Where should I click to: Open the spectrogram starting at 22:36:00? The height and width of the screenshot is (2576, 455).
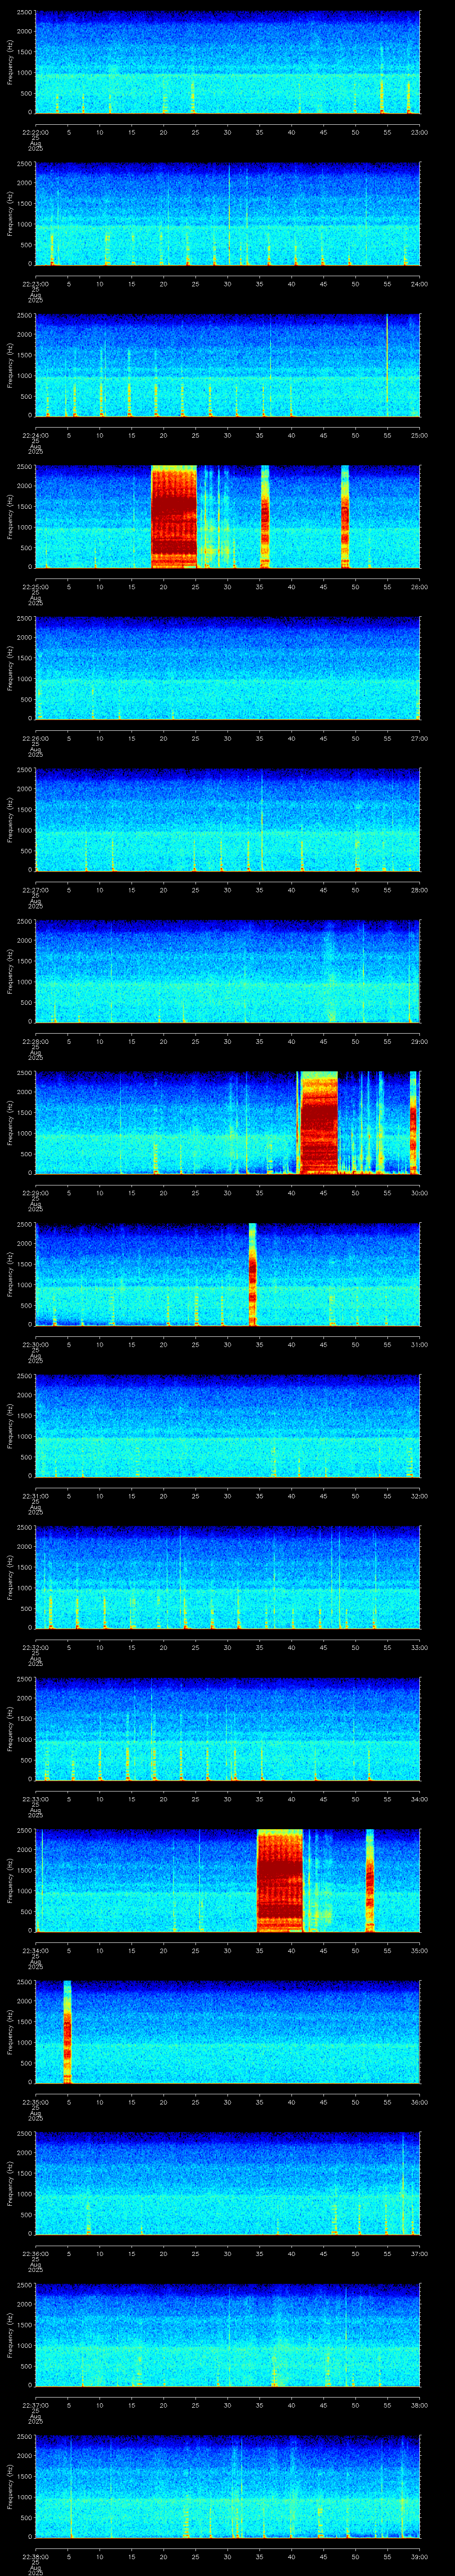[228, 2184]
